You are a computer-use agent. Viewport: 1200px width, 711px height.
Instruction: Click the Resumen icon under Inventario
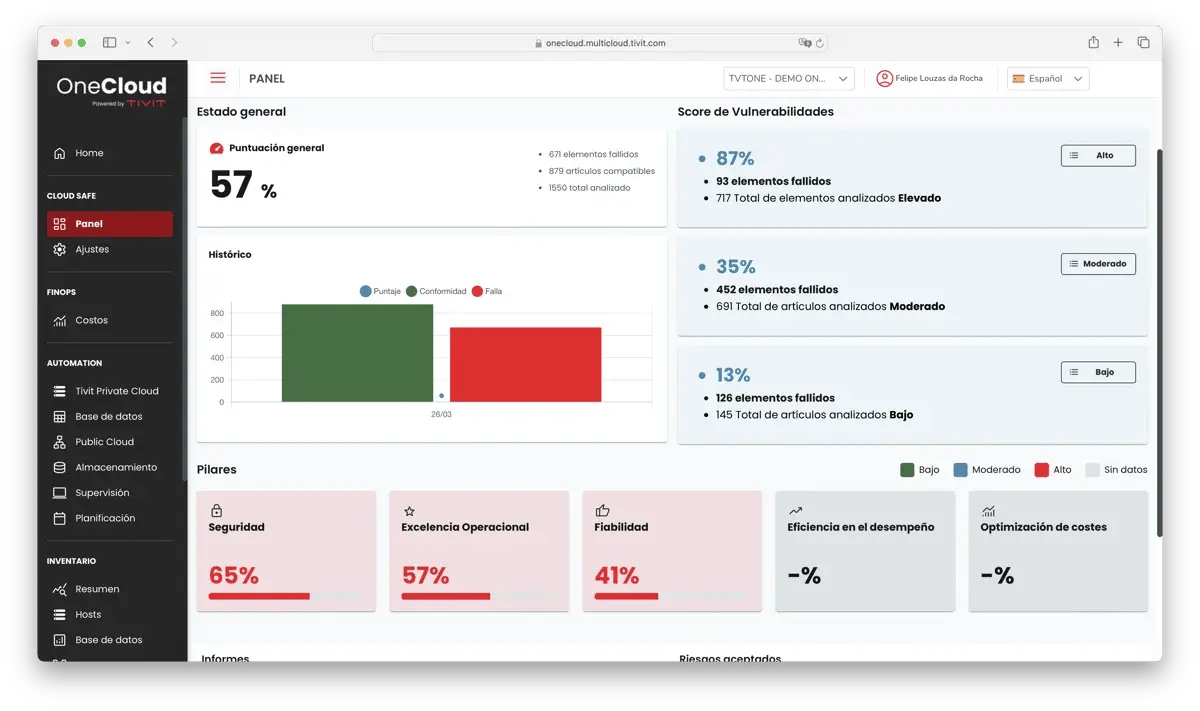(x=59, y=589)
